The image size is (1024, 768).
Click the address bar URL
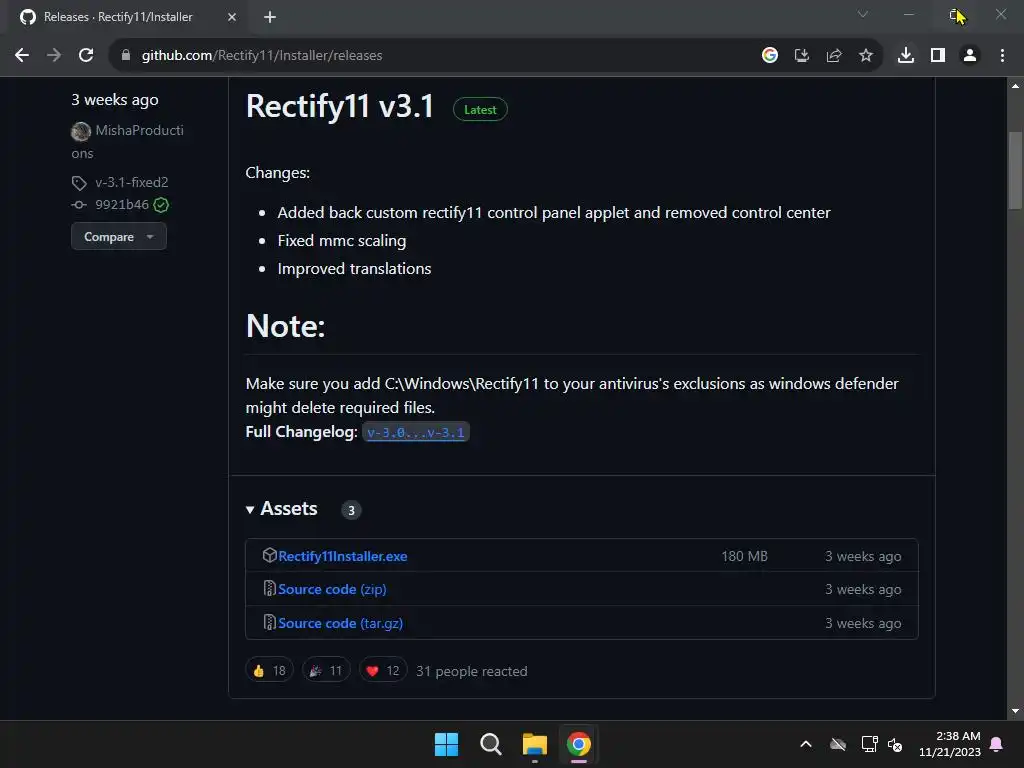pyautogui.click(x=262, y=56)
